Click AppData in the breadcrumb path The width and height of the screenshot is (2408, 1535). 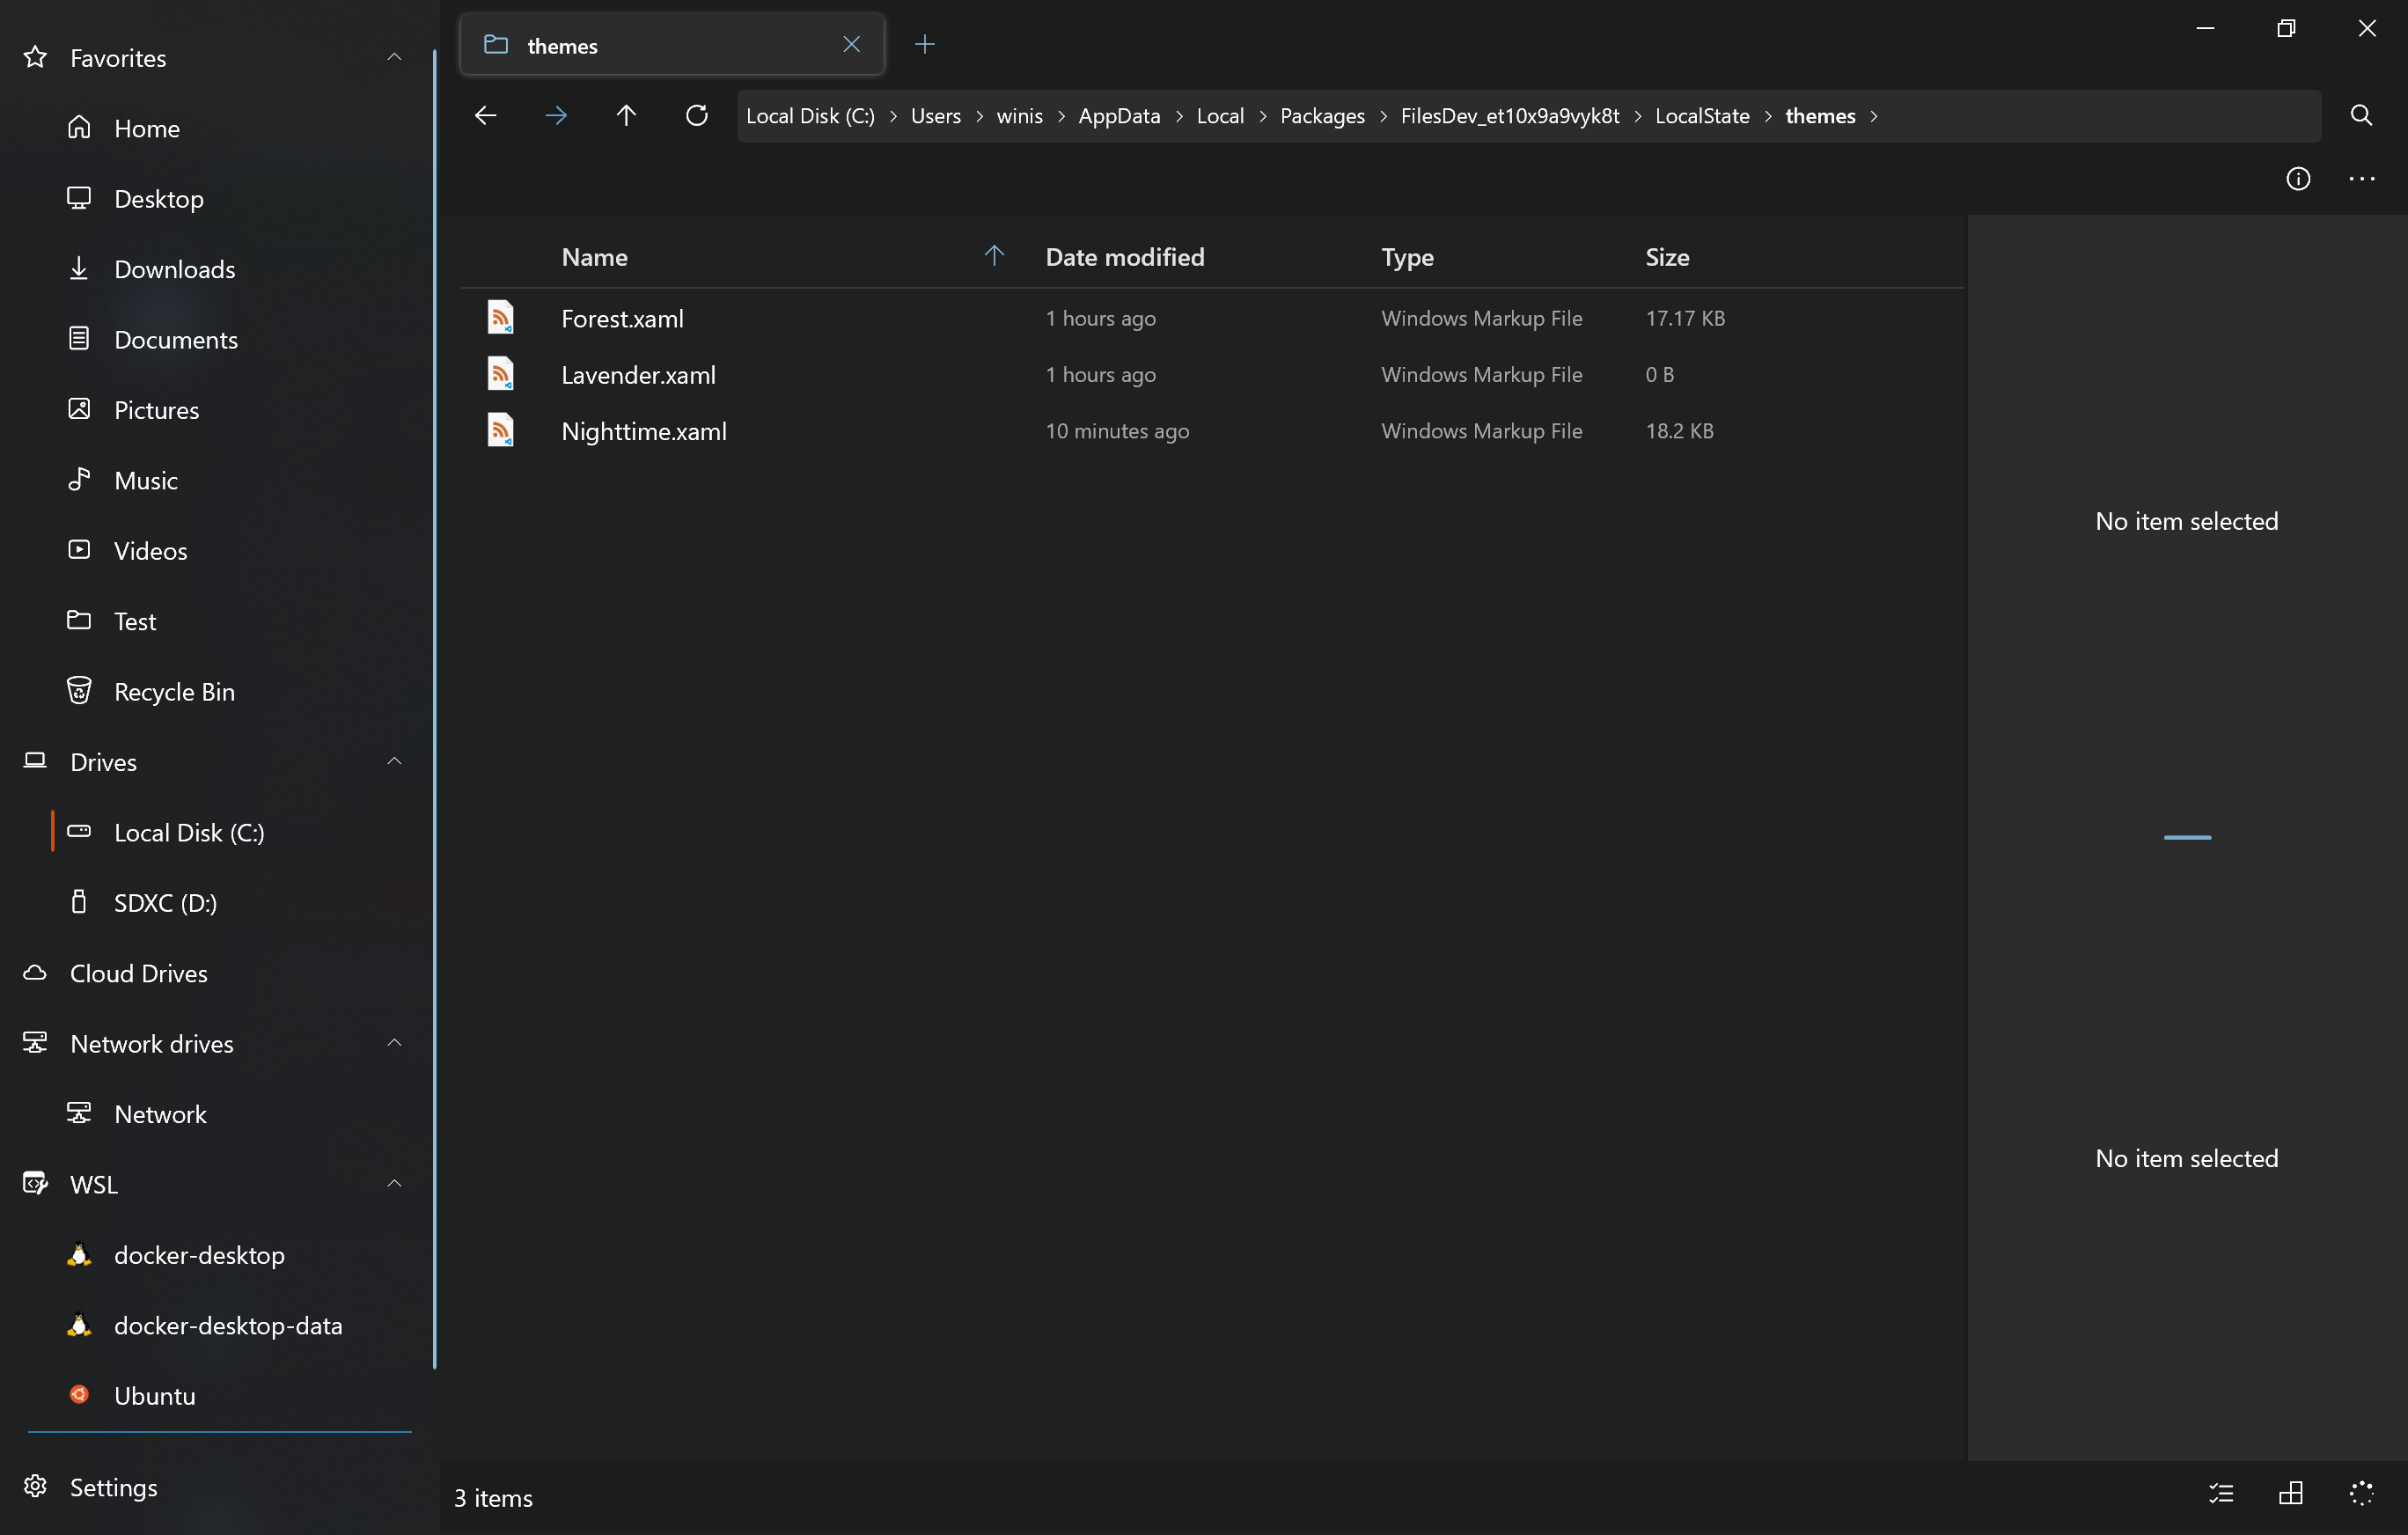(1119, 116)
